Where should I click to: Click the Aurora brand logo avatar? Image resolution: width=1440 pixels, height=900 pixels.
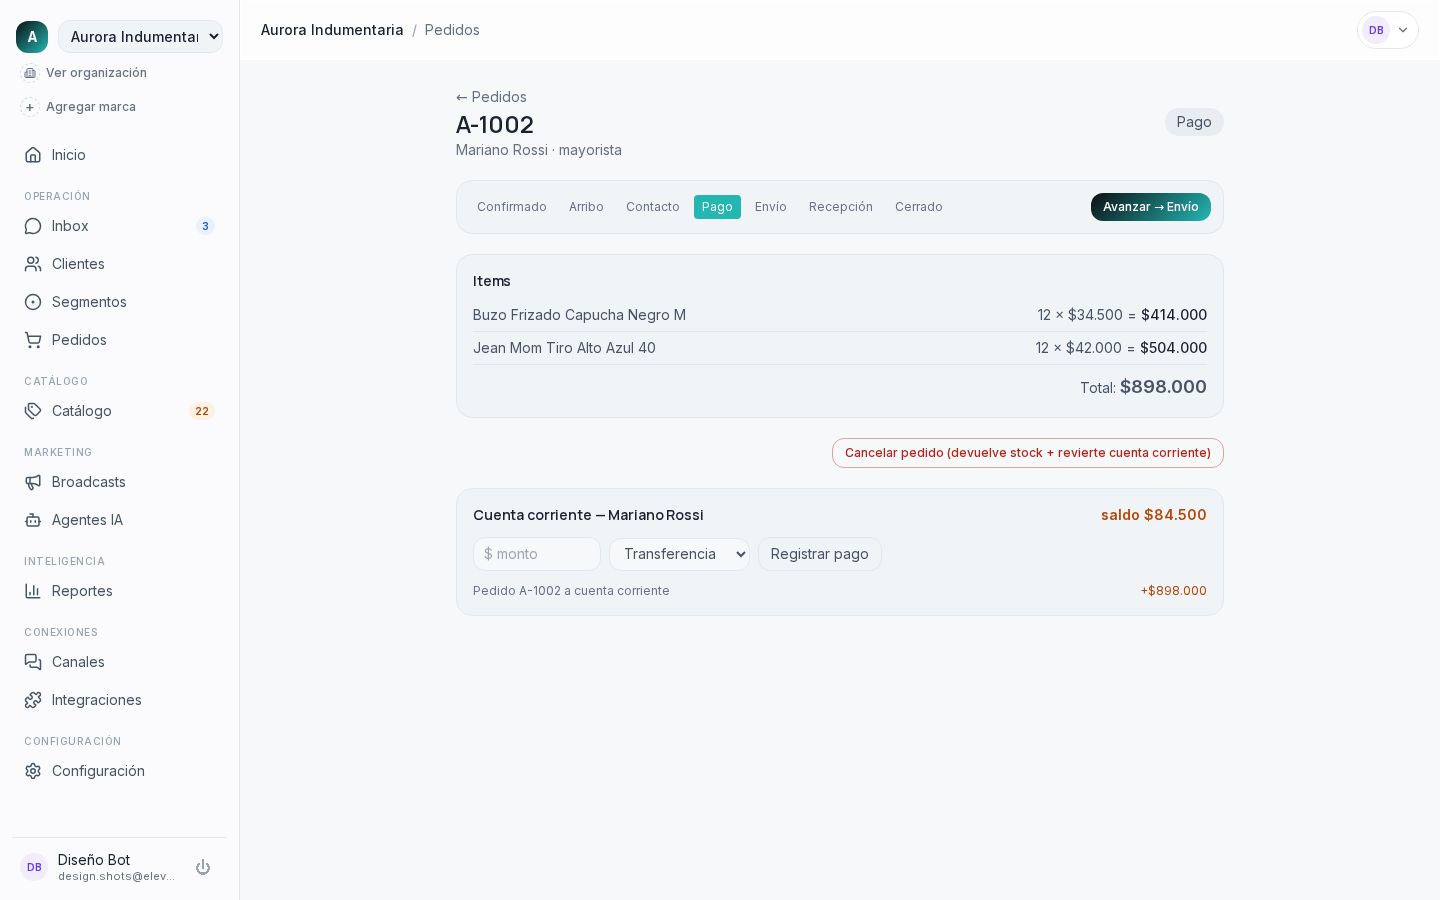[32, 37]
